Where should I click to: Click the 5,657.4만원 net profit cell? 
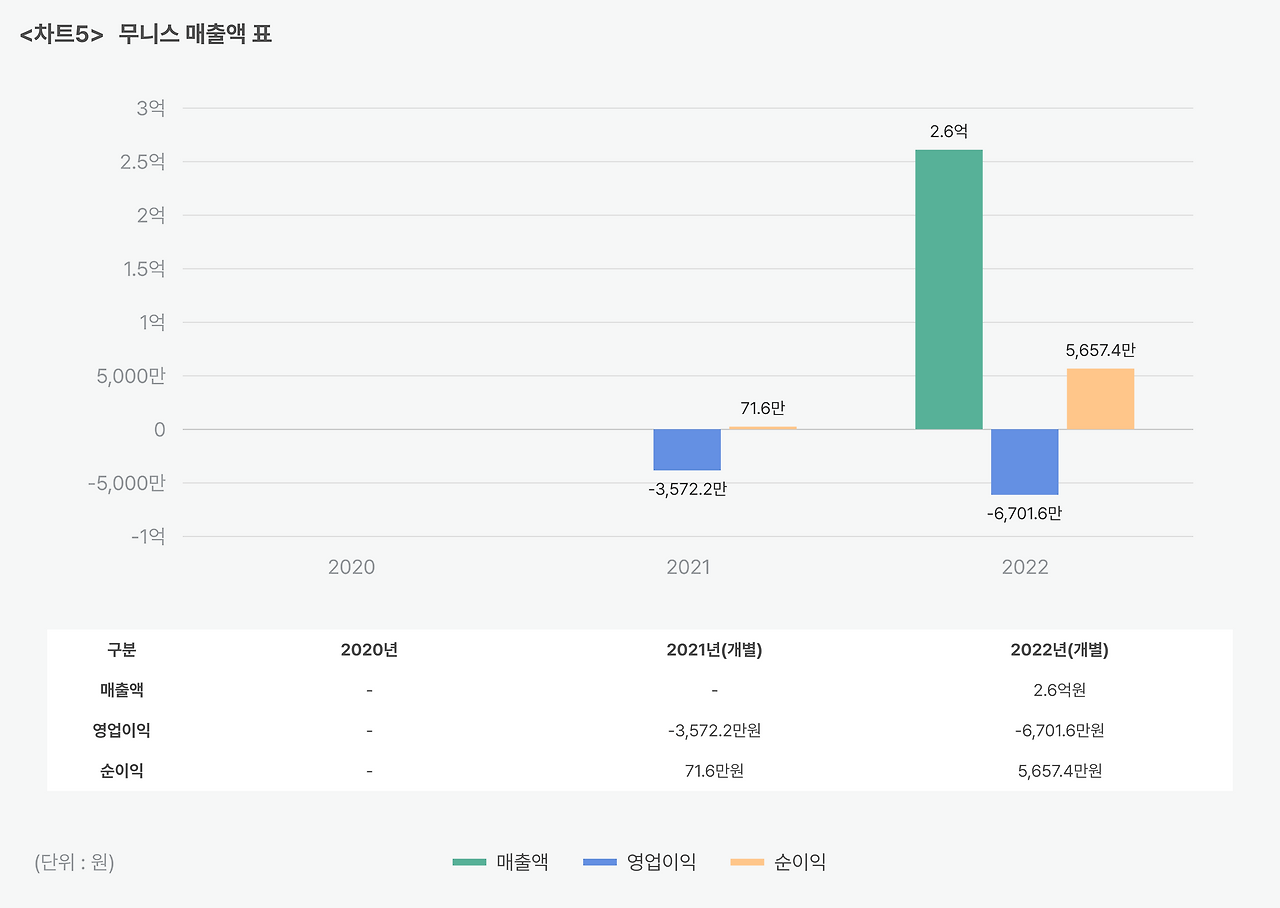coord(1060,770)
